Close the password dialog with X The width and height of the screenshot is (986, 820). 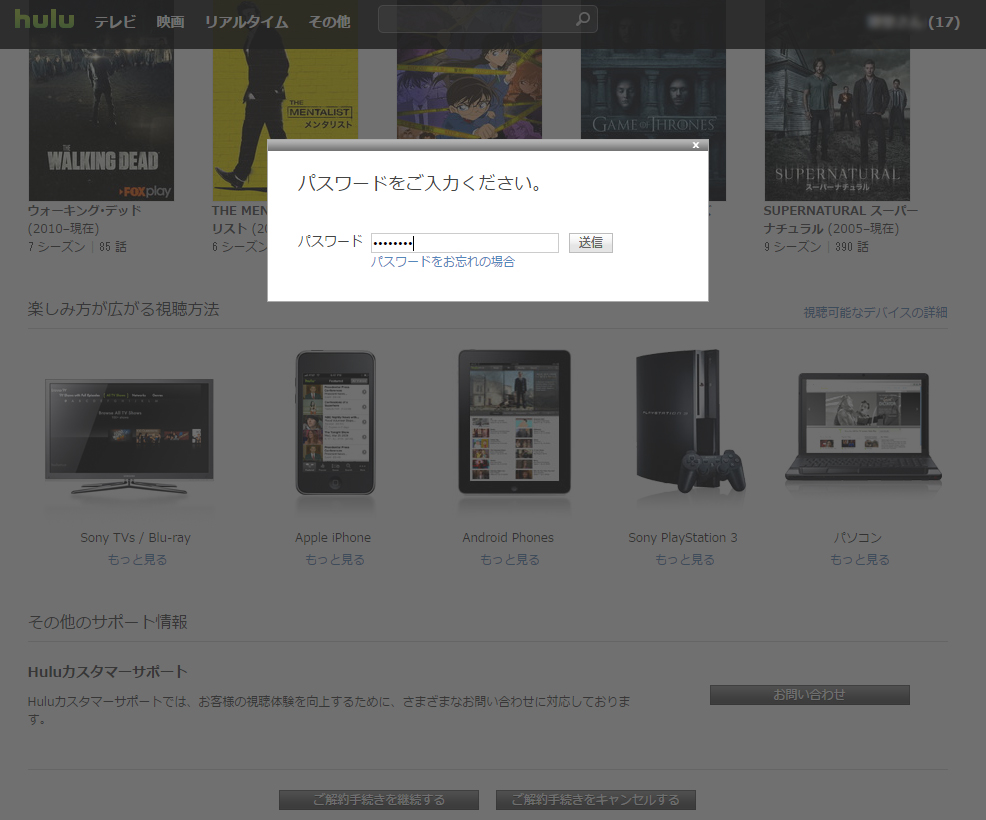695,145
